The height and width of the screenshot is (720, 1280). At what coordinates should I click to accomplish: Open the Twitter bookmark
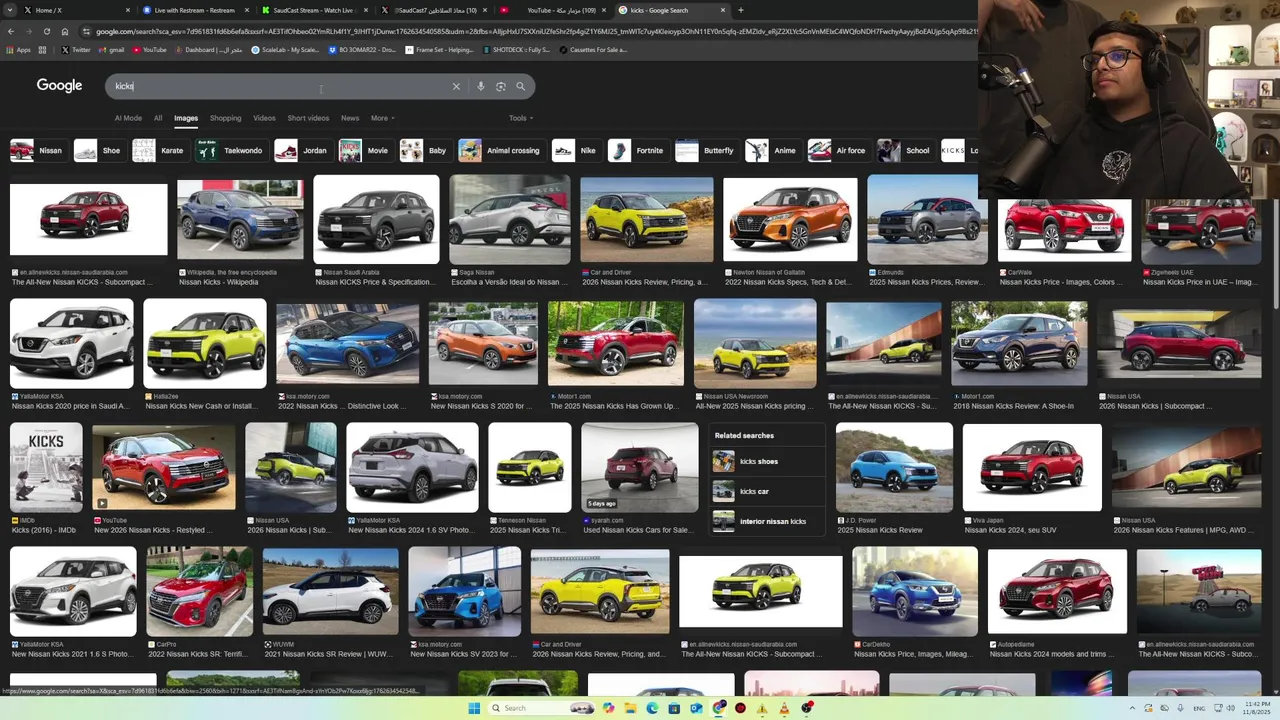(76, 49)
